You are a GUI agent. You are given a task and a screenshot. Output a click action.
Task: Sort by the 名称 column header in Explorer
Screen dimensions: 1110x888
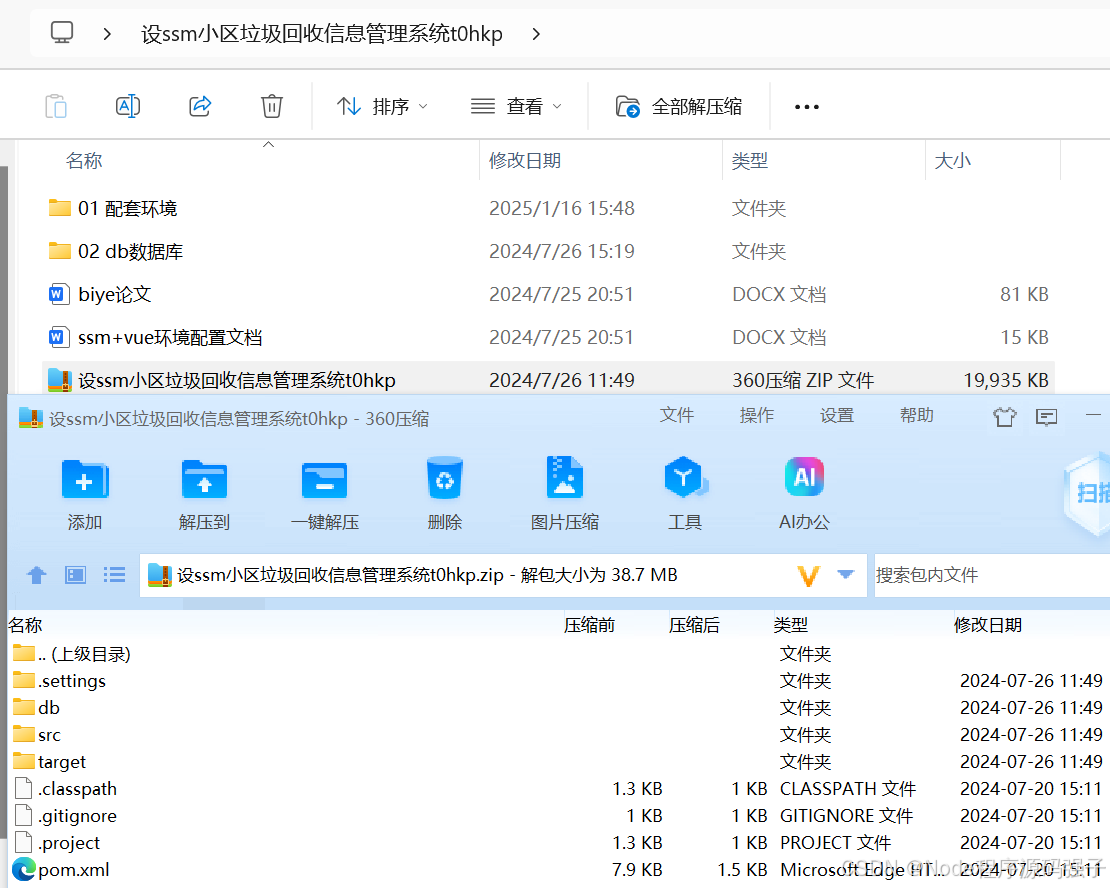(x=84, y=161)
